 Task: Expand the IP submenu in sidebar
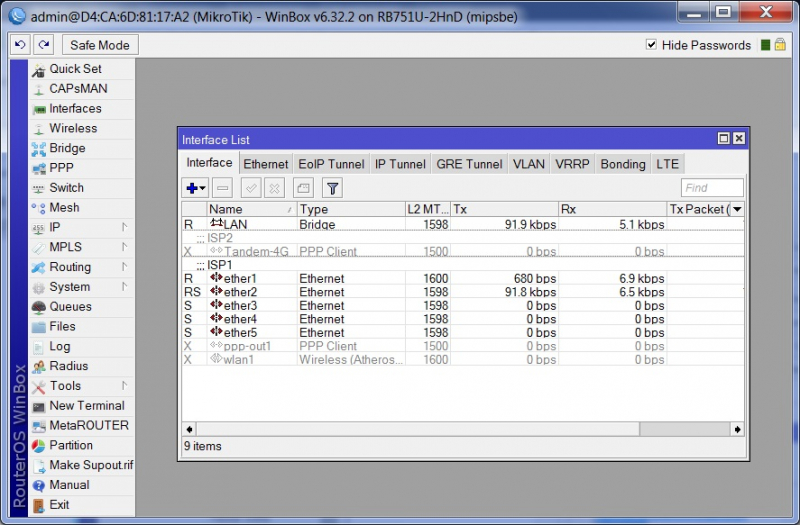56,228
